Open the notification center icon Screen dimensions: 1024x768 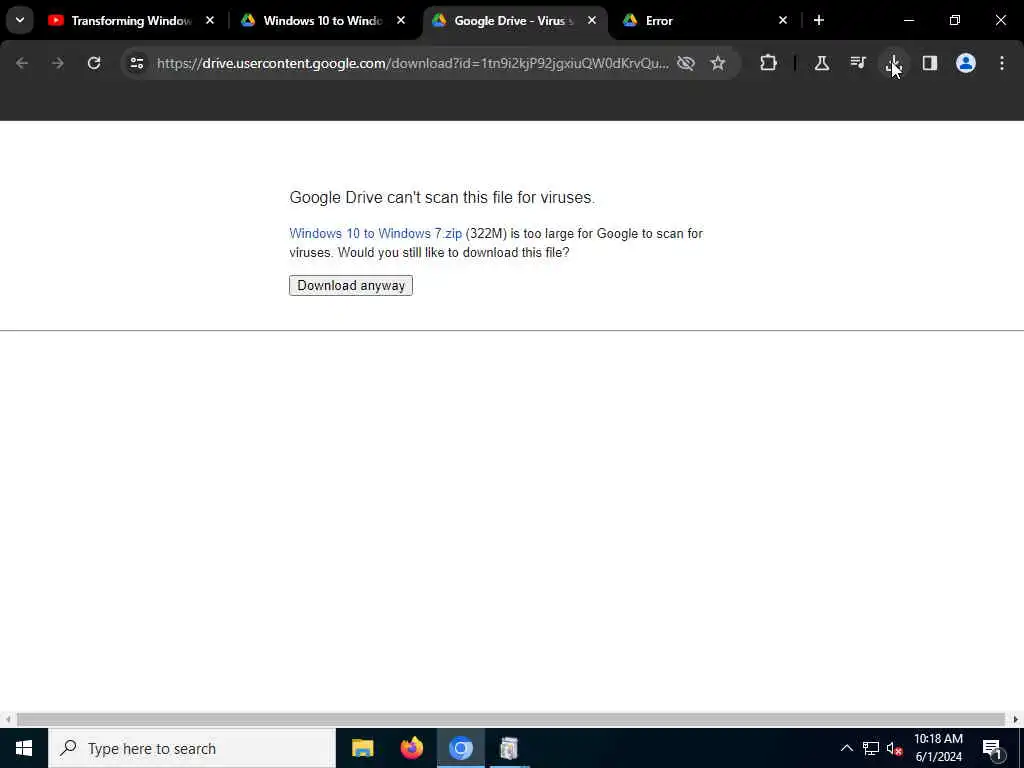992,748
